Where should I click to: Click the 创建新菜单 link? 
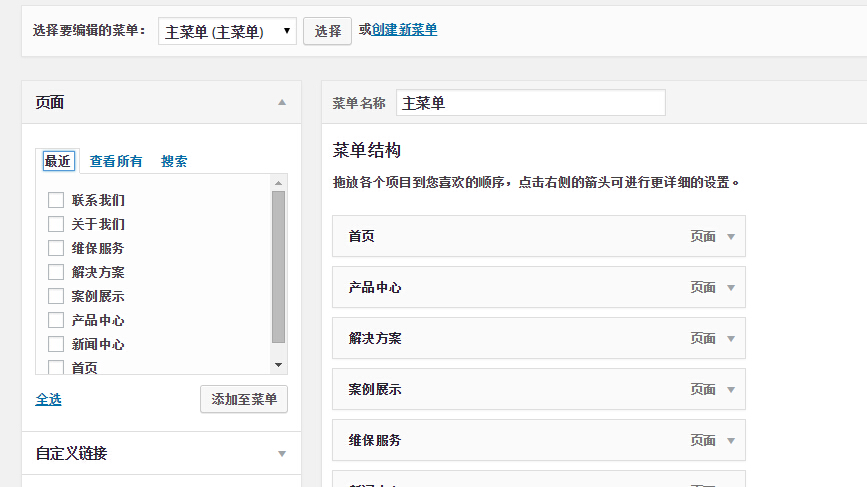pyautogui.click(x=404, y=30)
